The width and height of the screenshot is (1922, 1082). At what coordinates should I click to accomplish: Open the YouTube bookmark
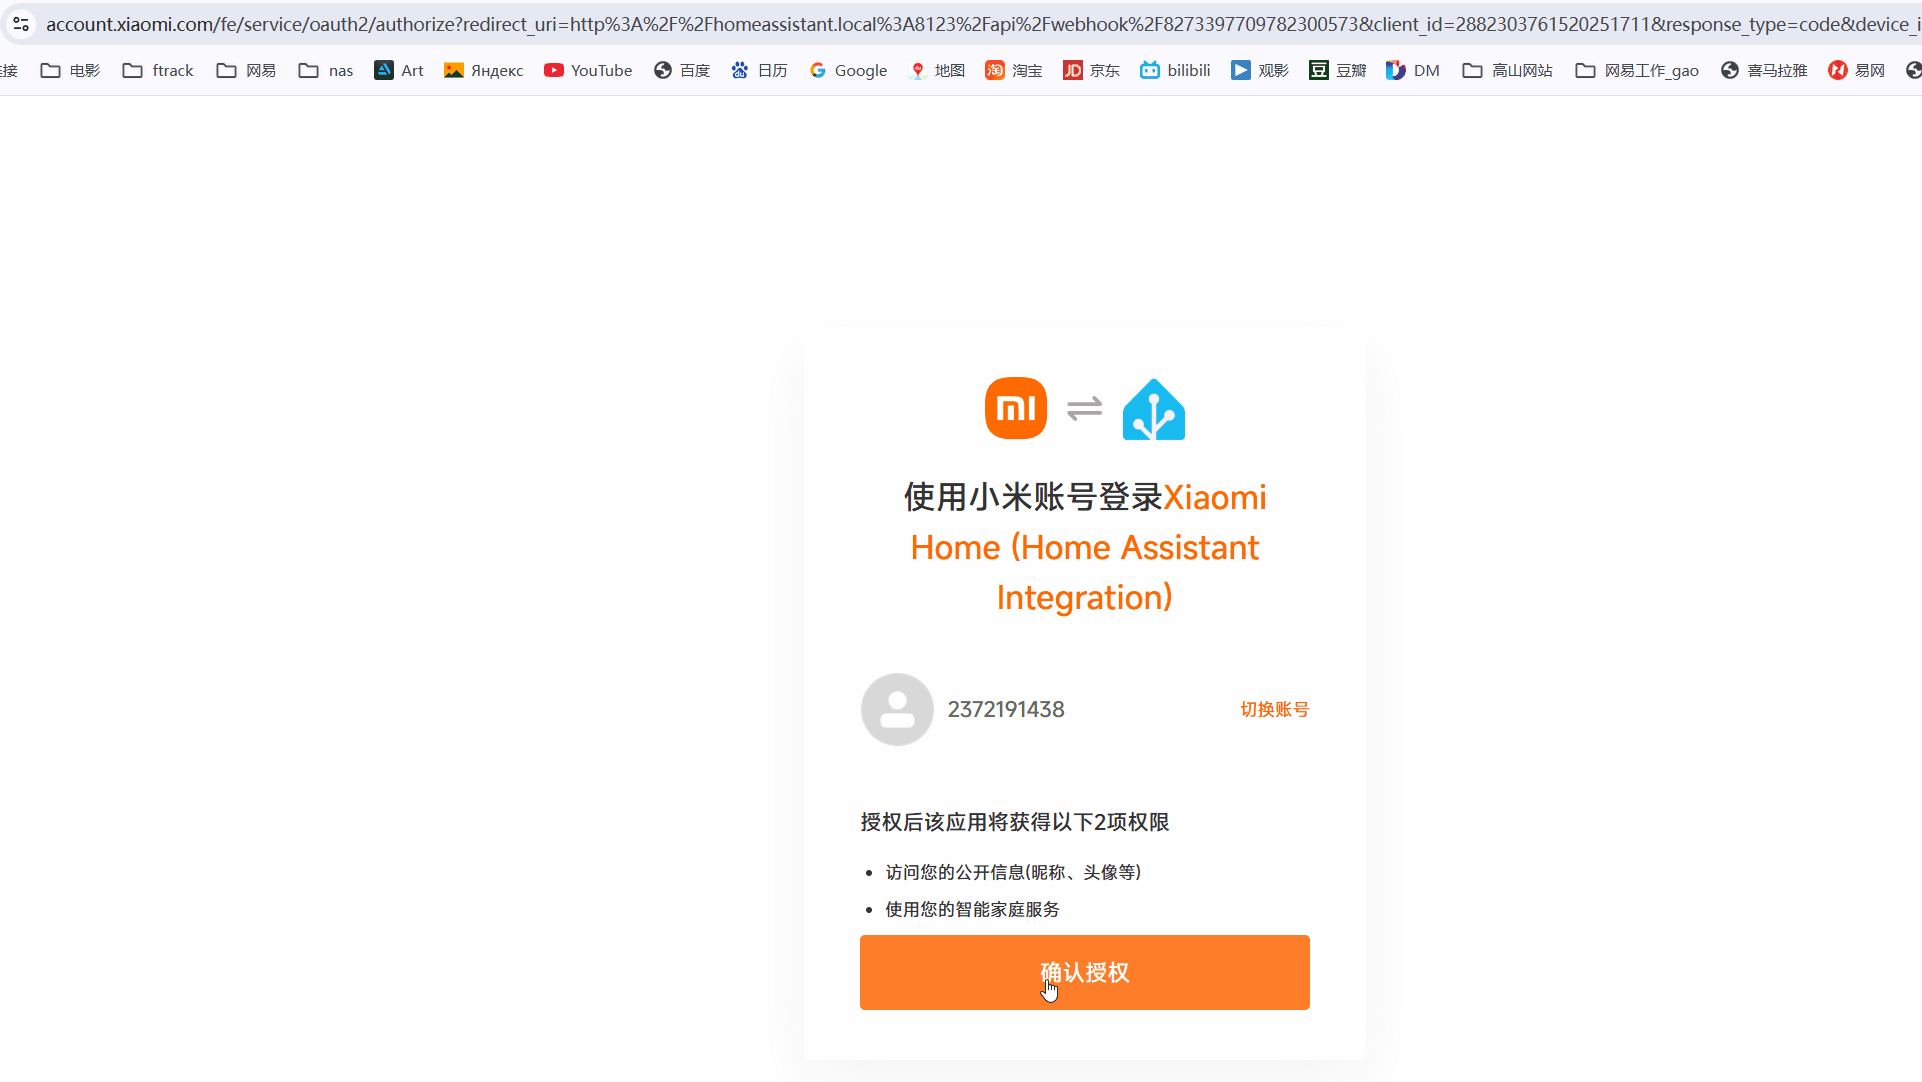588,70
